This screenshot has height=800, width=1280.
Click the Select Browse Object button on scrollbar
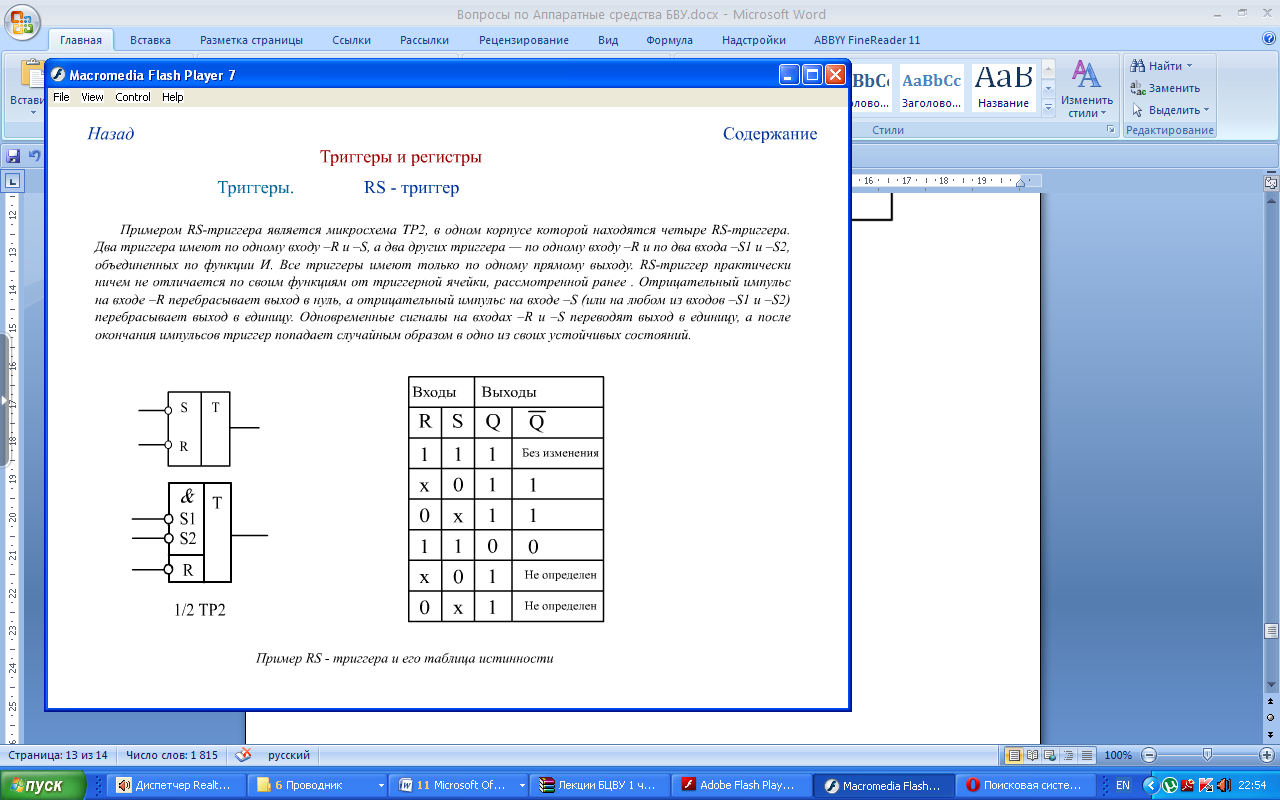[x=1271, y=718]
